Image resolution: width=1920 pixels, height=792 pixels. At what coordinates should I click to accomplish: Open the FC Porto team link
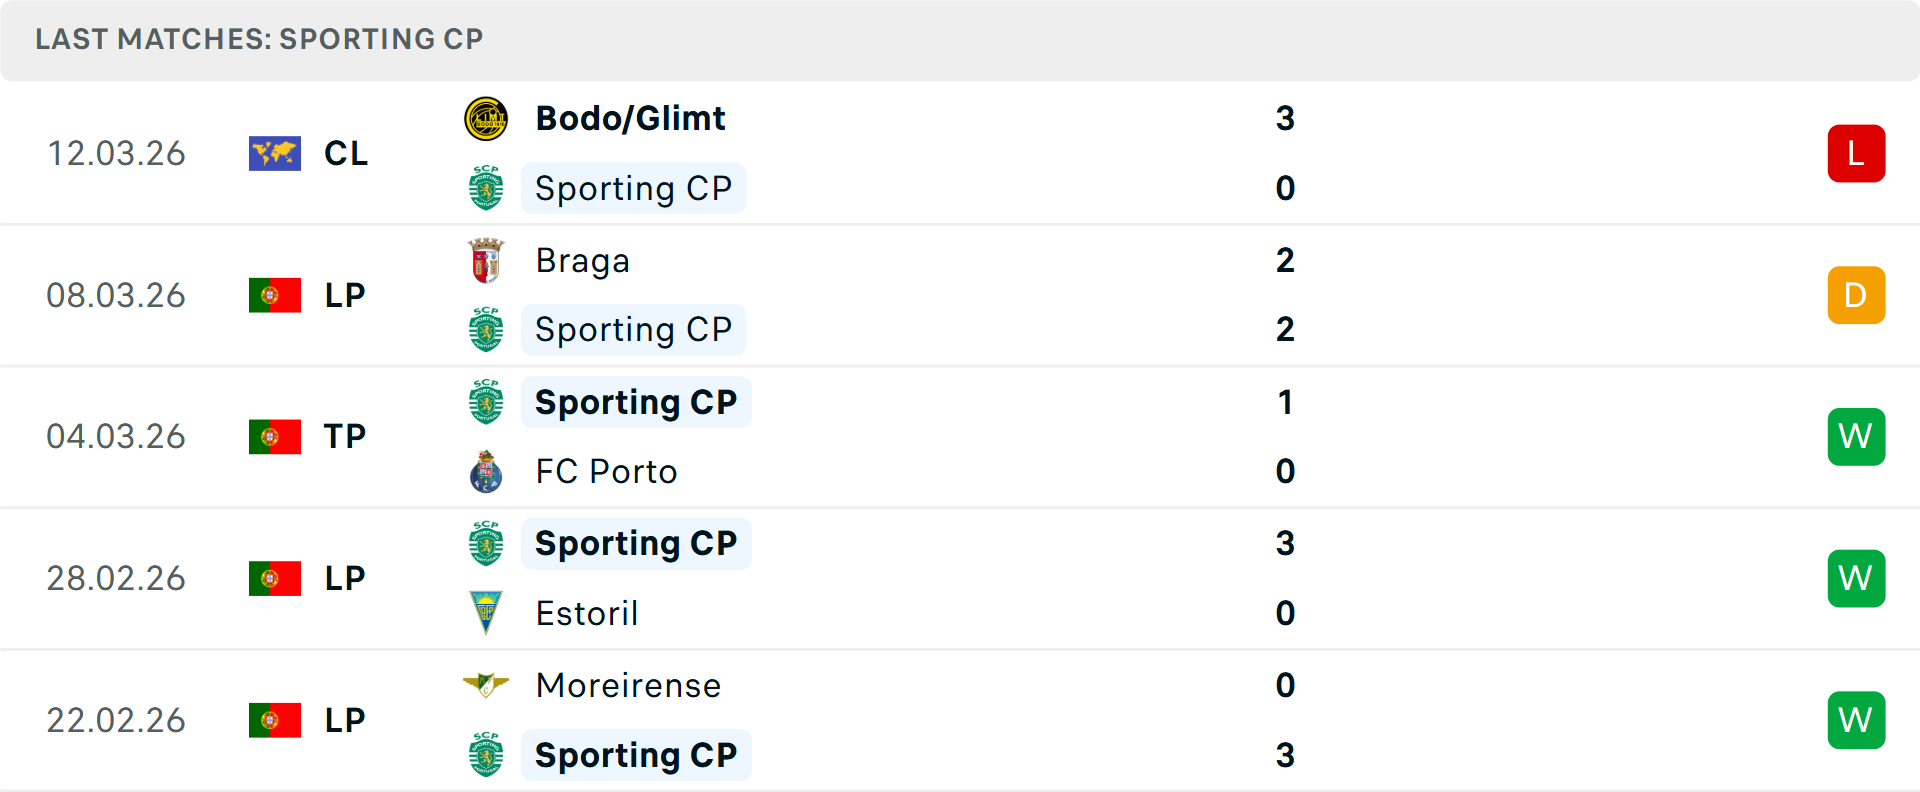pos(606,472)
